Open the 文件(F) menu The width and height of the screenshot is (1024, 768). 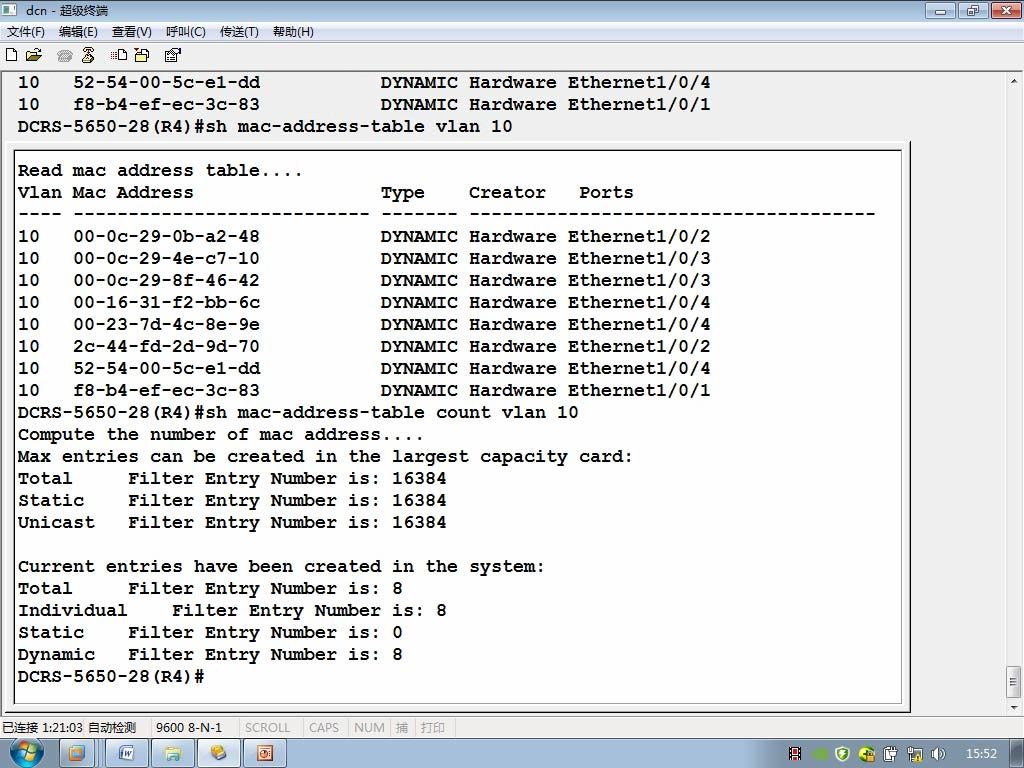[25, 32]
